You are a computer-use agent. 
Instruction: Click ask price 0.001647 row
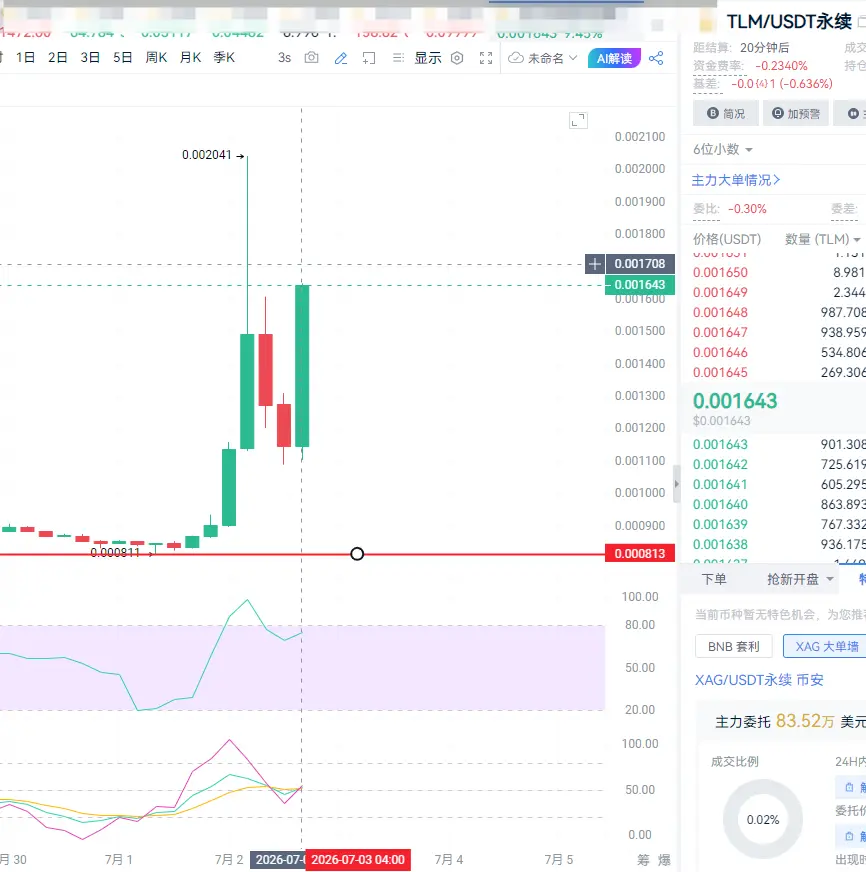coord(778,333)
